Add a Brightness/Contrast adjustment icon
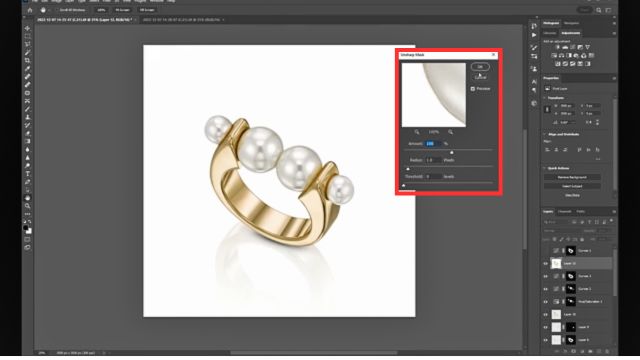Viewport: 640px width, 360px height. pyautogui.click(x=558, y=47)
